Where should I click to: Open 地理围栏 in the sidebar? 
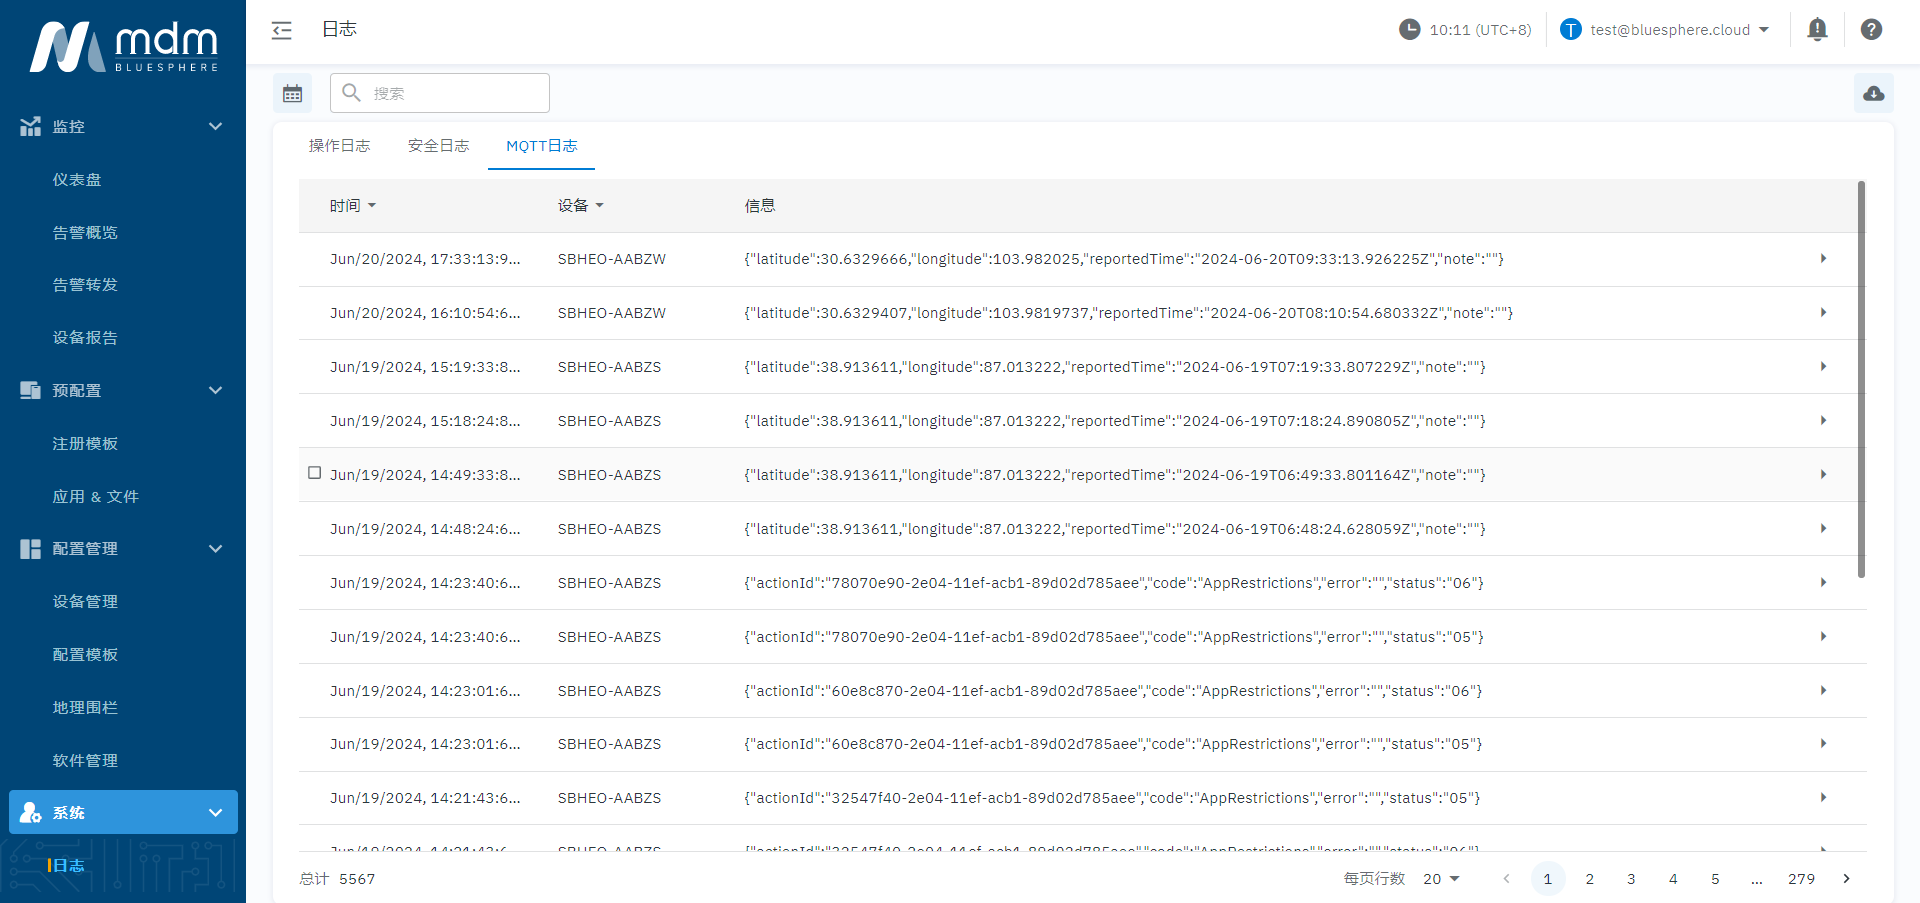85,708
